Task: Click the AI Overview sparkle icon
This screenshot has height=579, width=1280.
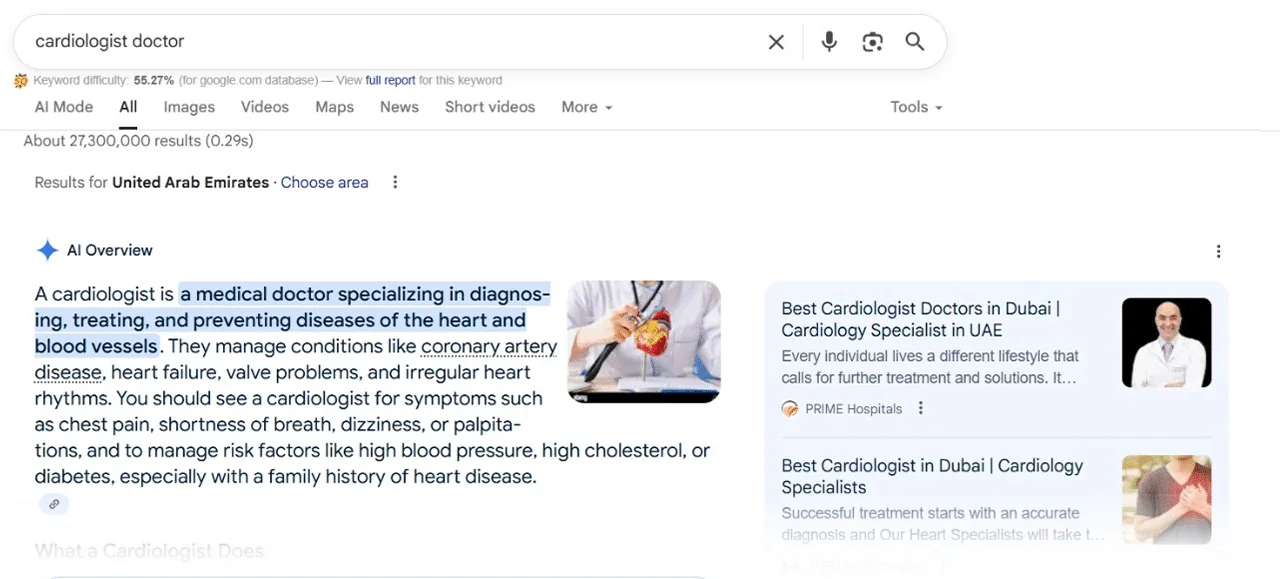Action: coord(47,251)
